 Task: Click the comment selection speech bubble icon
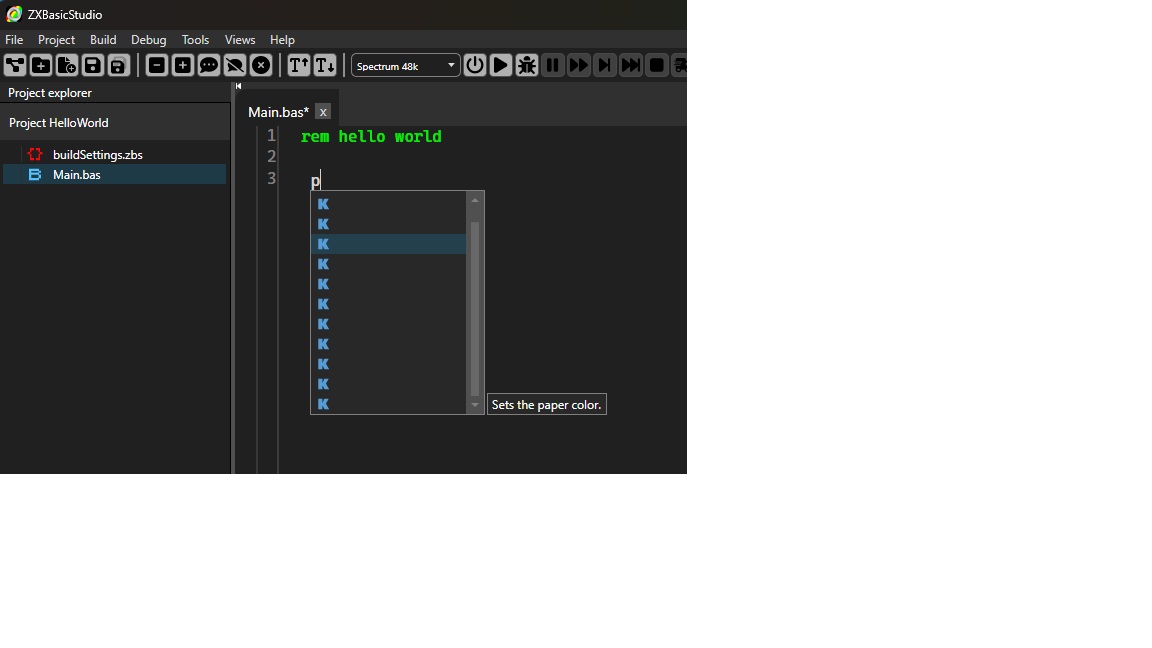[x=209, y=66]
